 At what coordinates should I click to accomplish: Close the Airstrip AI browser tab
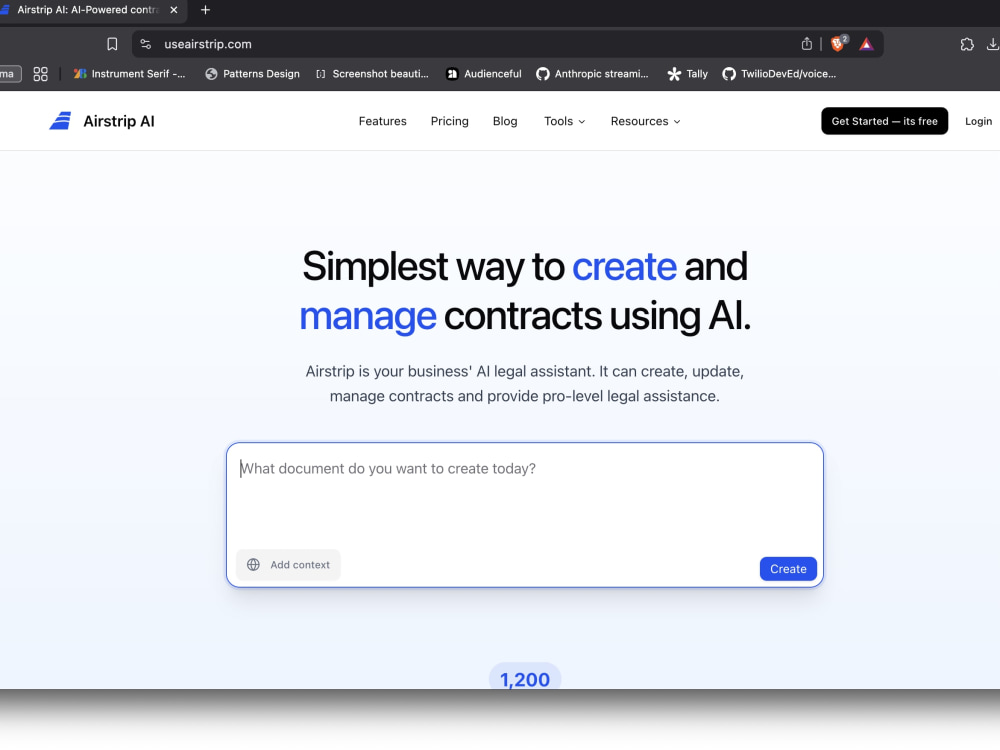coord(173,10)
